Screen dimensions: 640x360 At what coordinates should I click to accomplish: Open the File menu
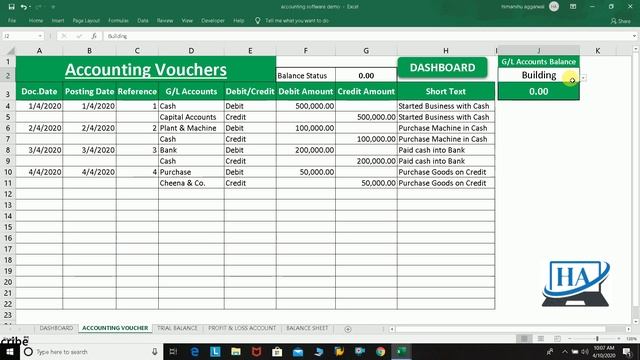pos(12,20)
